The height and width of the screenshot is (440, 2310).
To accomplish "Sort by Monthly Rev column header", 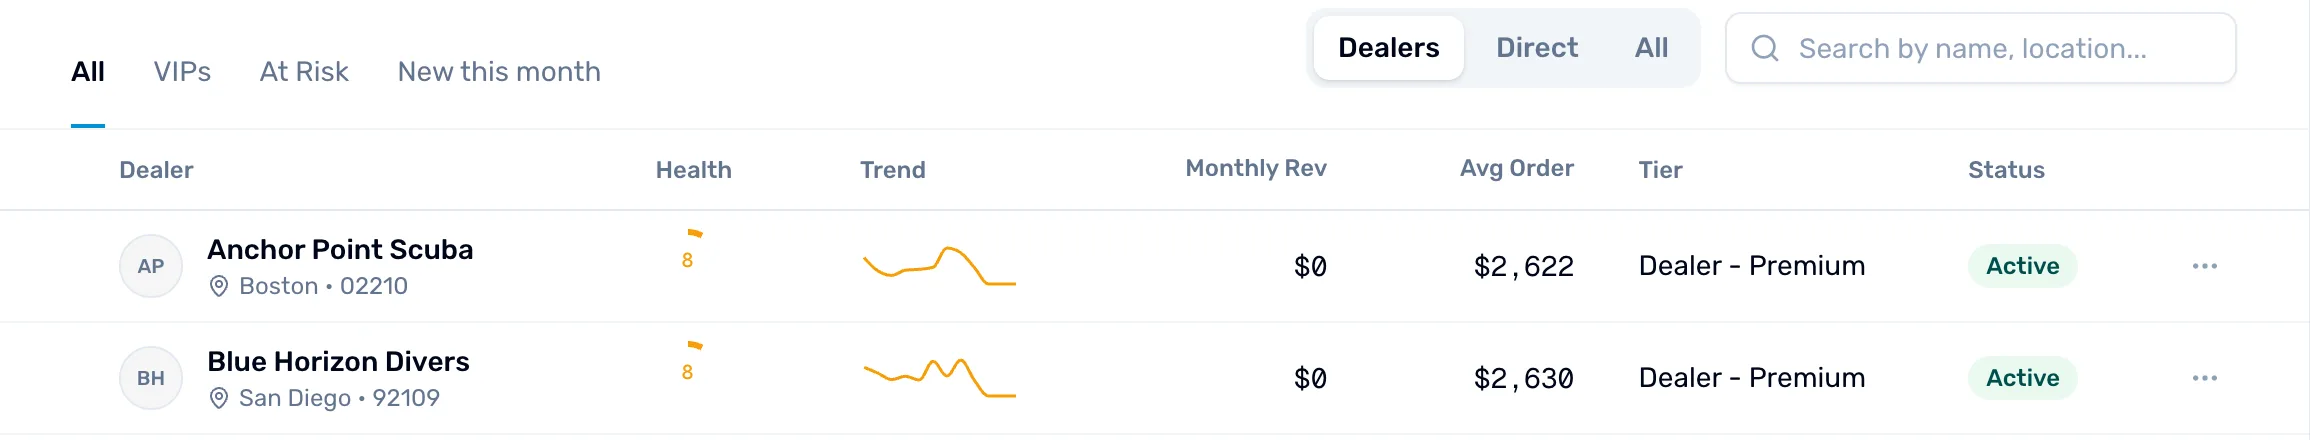I will coord(1256,168).
